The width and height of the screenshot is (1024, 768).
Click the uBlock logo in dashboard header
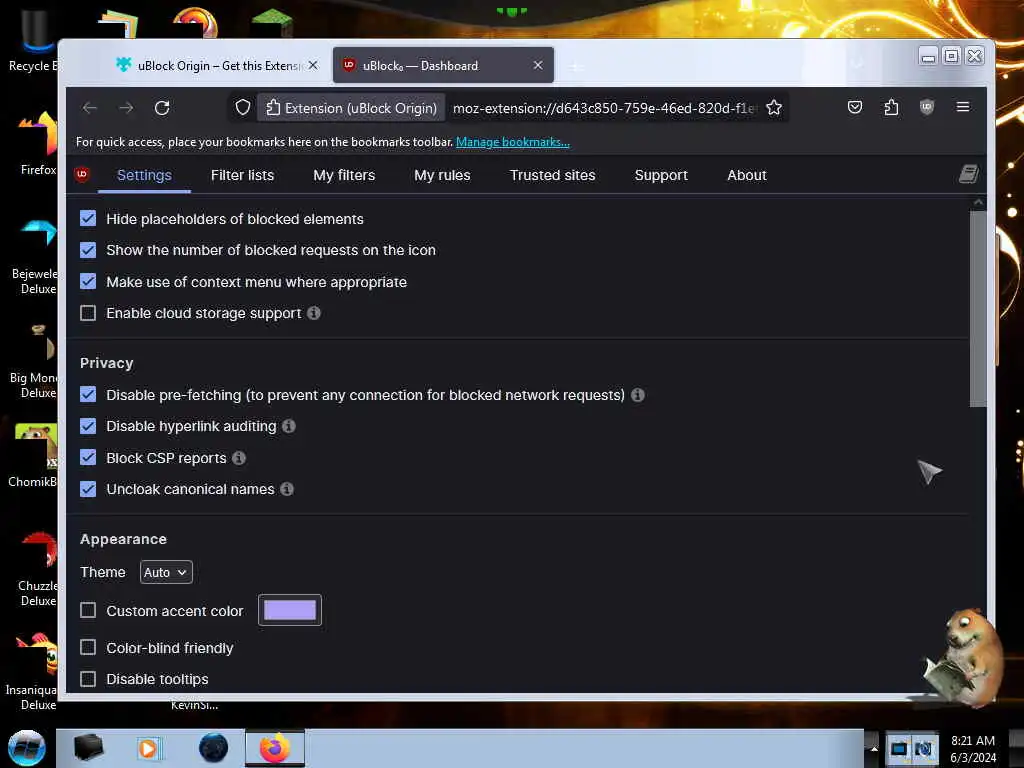(x=82, y=174)
